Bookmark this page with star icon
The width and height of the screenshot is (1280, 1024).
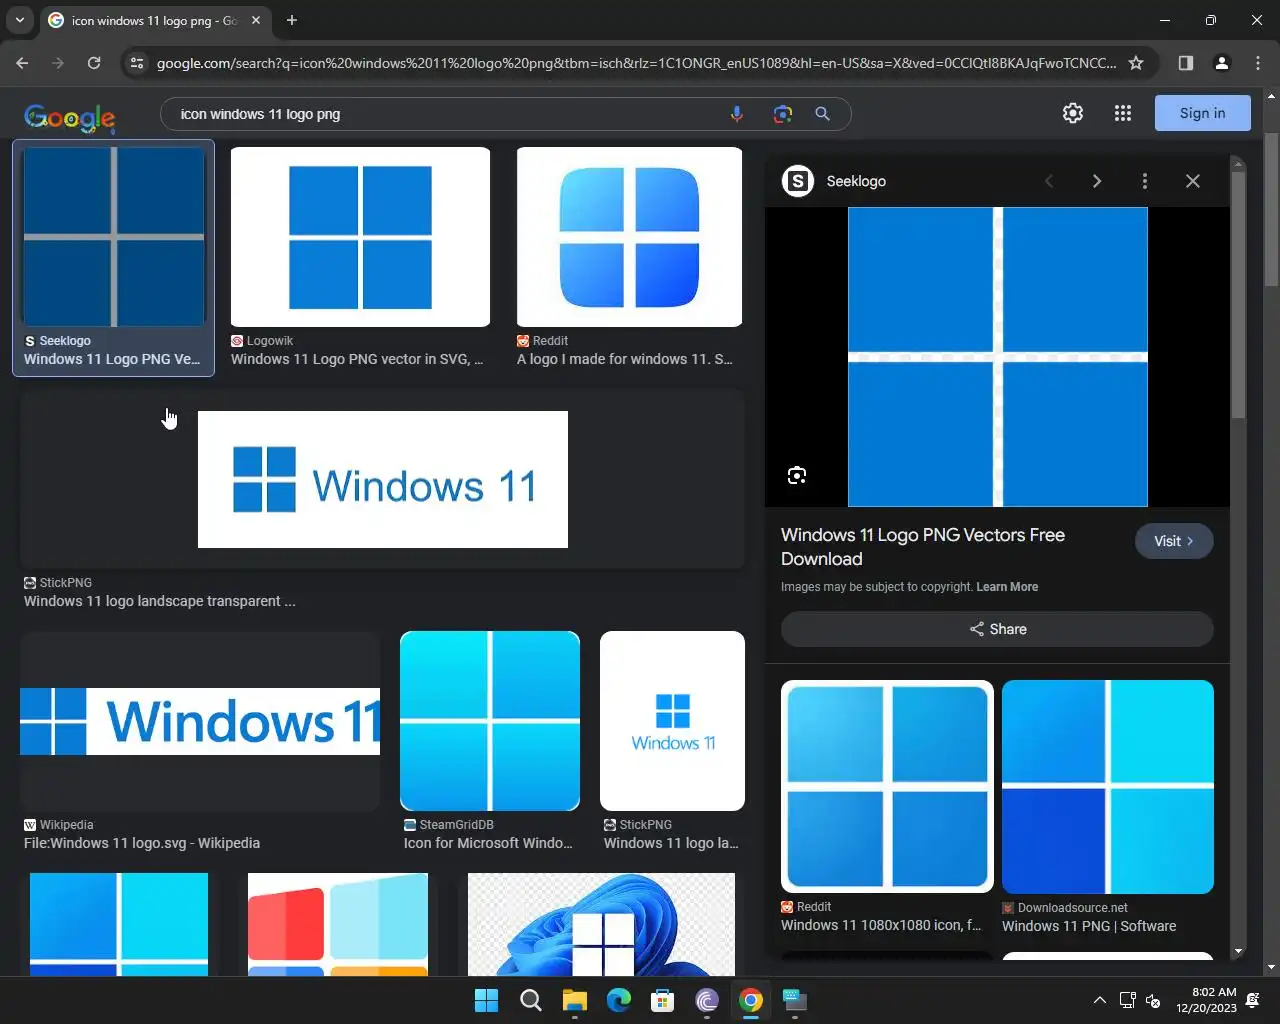click(x=1136, y=63)
